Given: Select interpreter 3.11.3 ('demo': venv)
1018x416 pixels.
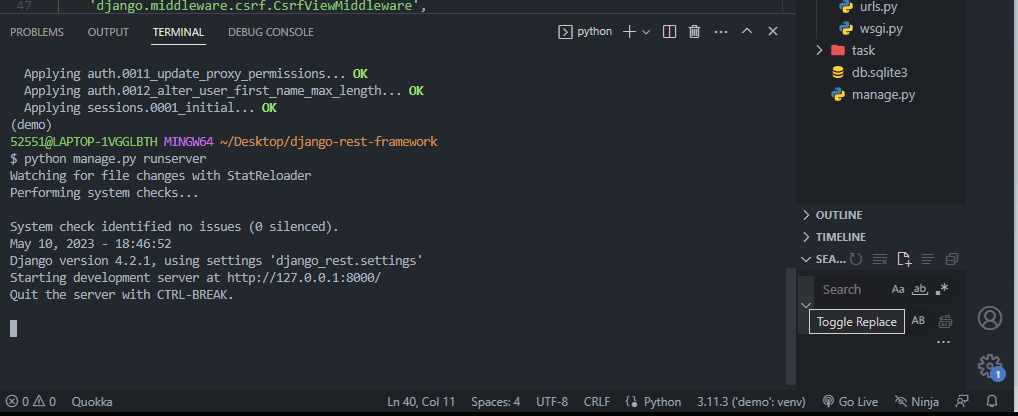Looking at the screenshot, I should [x=752, y=402].
